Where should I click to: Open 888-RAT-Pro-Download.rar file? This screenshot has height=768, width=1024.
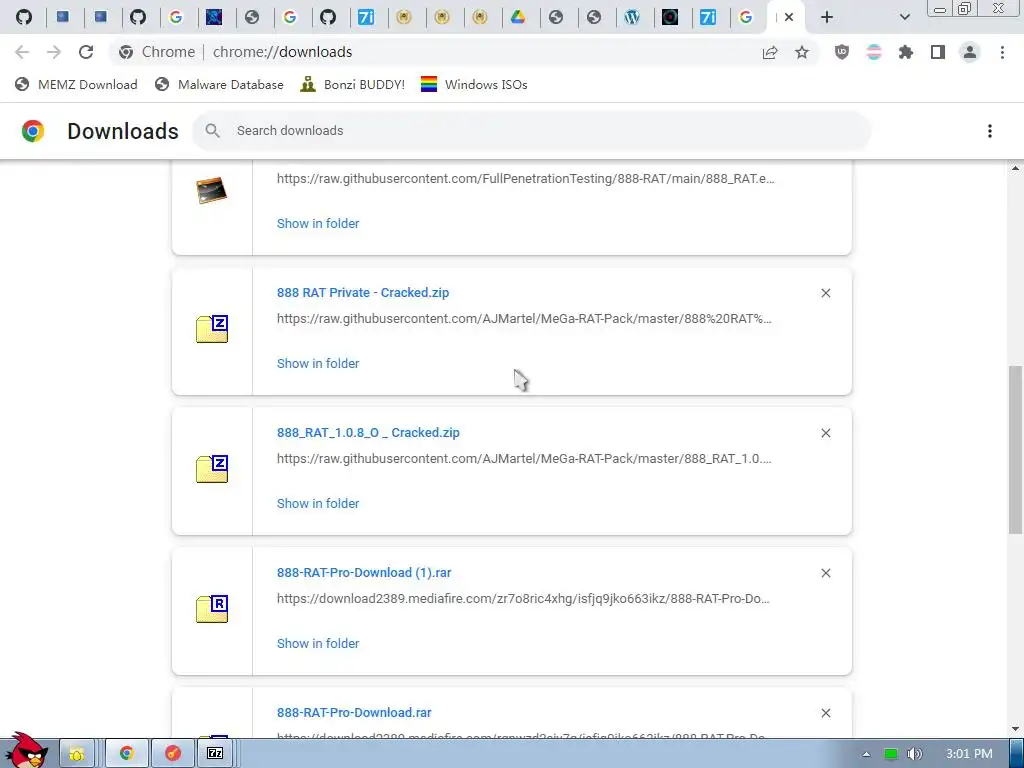(354, 712)
